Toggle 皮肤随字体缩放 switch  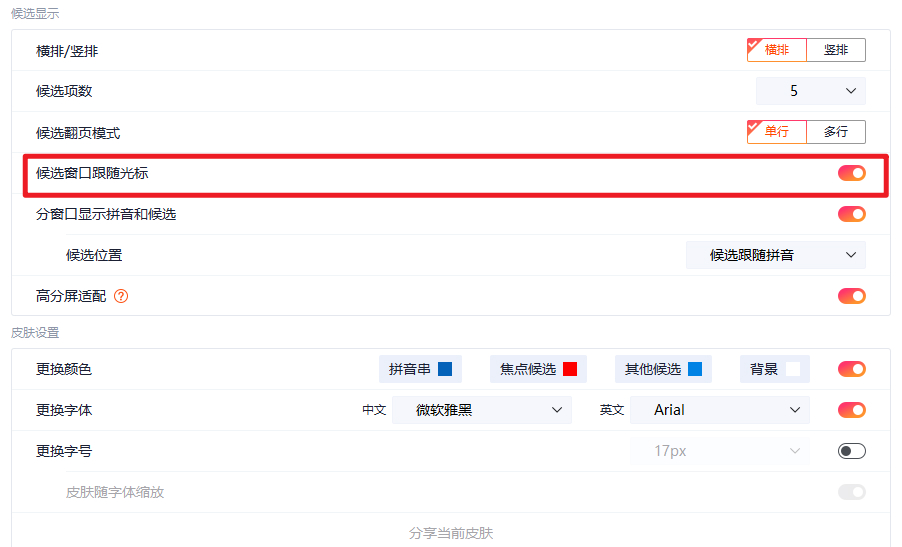[x=851, y=492]
